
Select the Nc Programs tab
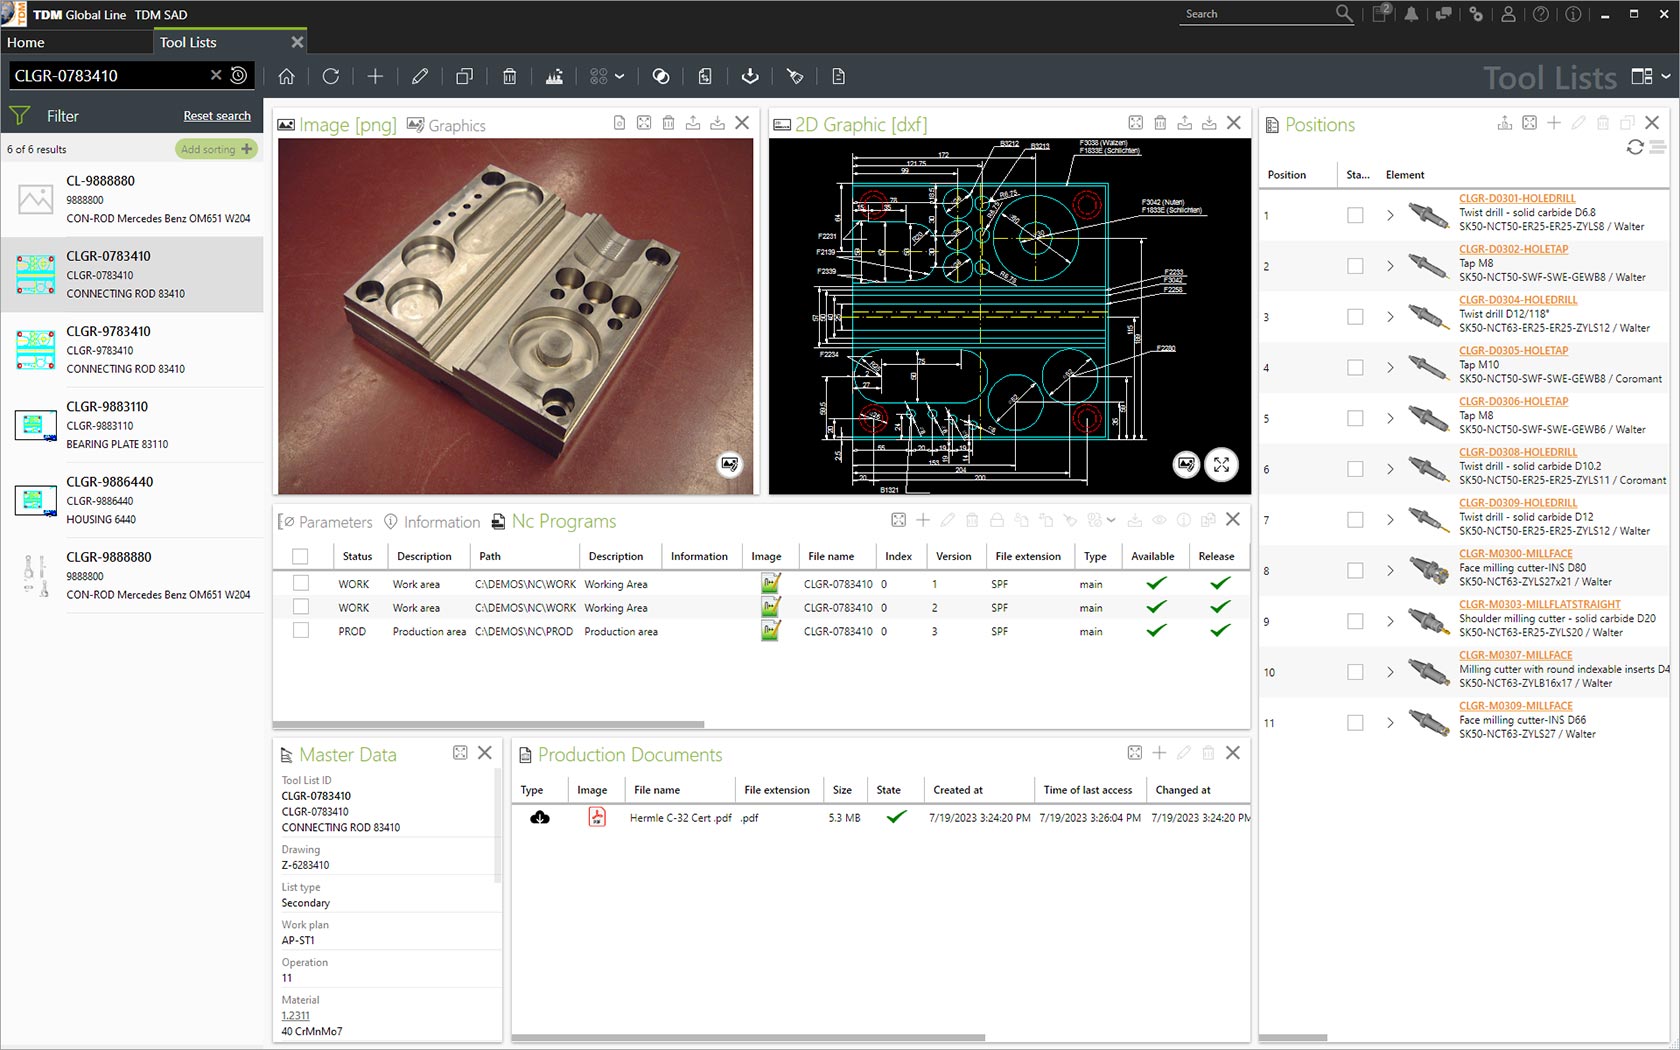click(553, 521)
